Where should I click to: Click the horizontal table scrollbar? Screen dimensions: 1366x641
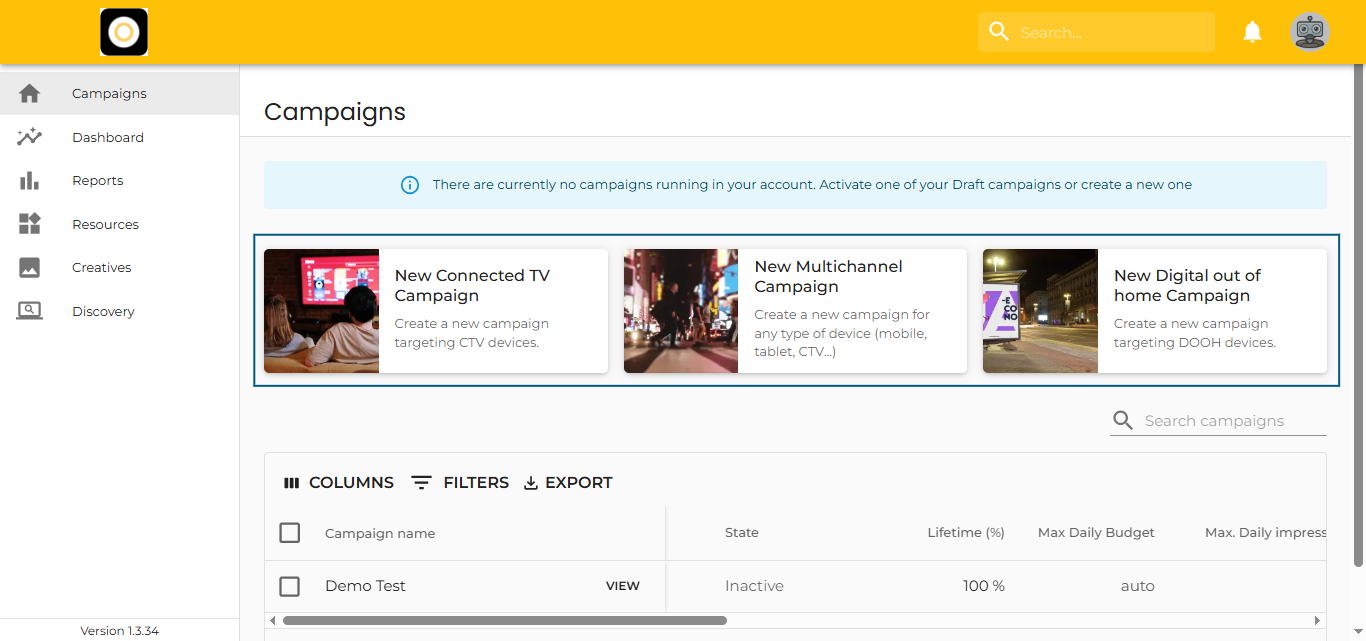coord(504,620)
